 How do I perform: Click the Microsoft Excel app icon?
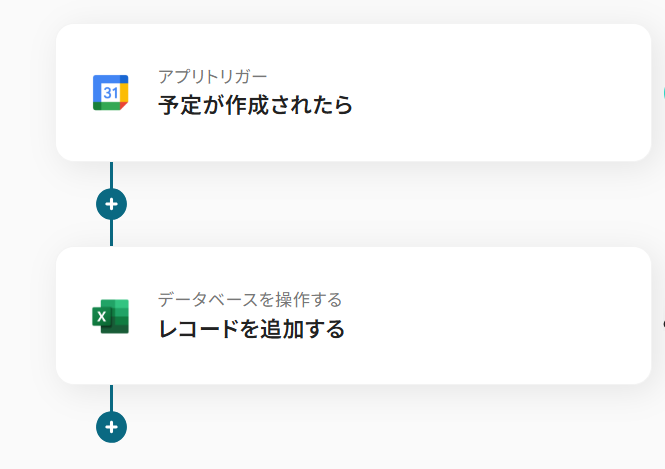tap(110, 316)
